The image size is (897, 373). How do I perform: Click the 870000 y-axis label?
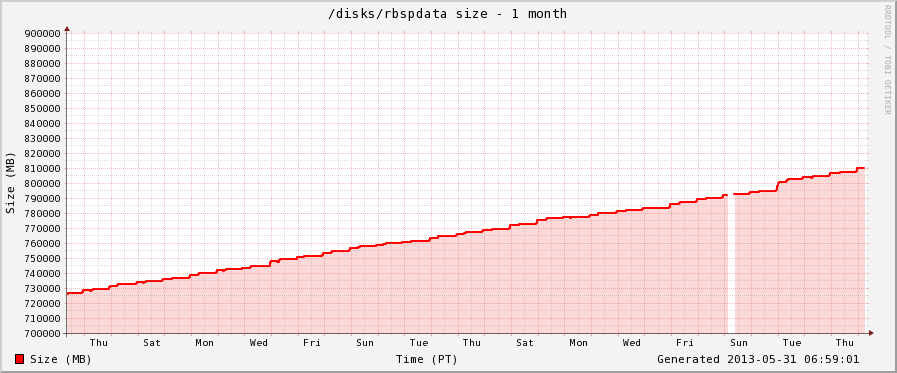tap(42, 78)
